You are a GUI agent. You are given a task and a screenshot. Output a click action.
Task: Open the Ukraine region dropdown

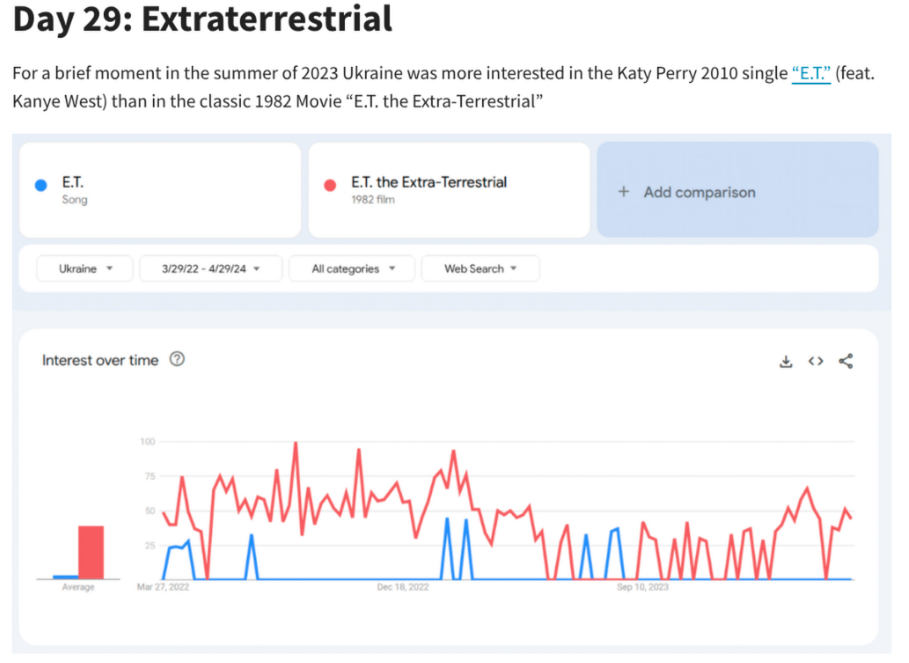pyautogui.click(x=85, y=269)
